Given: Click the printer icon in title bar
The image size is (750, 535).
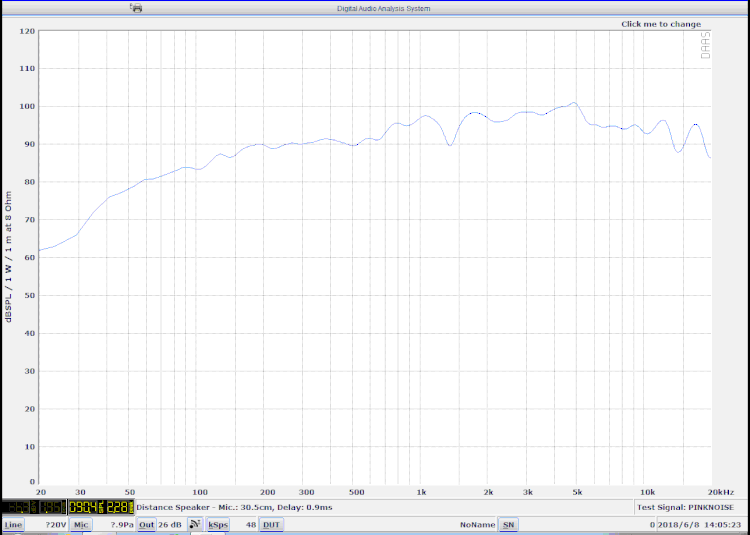Looking at the screenshot, I should tap(136, 8).
